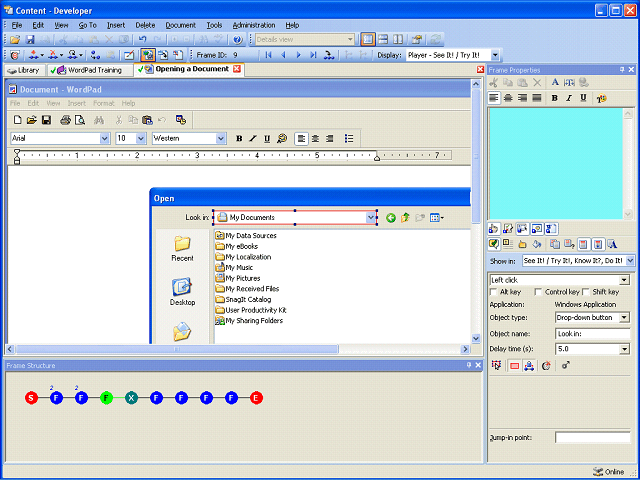Open Help via the blue question mark icon
This screenshot has height=480, width=640.
238,40
